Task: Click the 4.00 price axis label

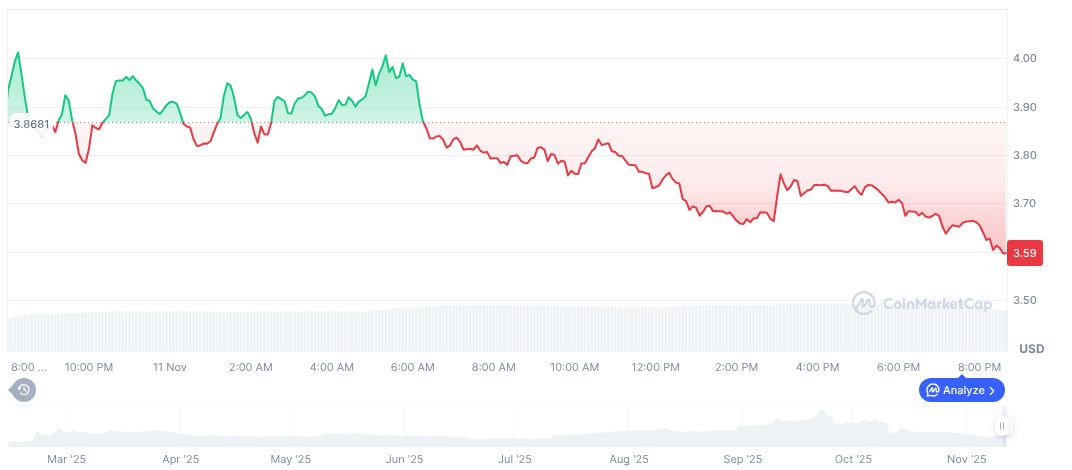Action: tap(1023, 59)
